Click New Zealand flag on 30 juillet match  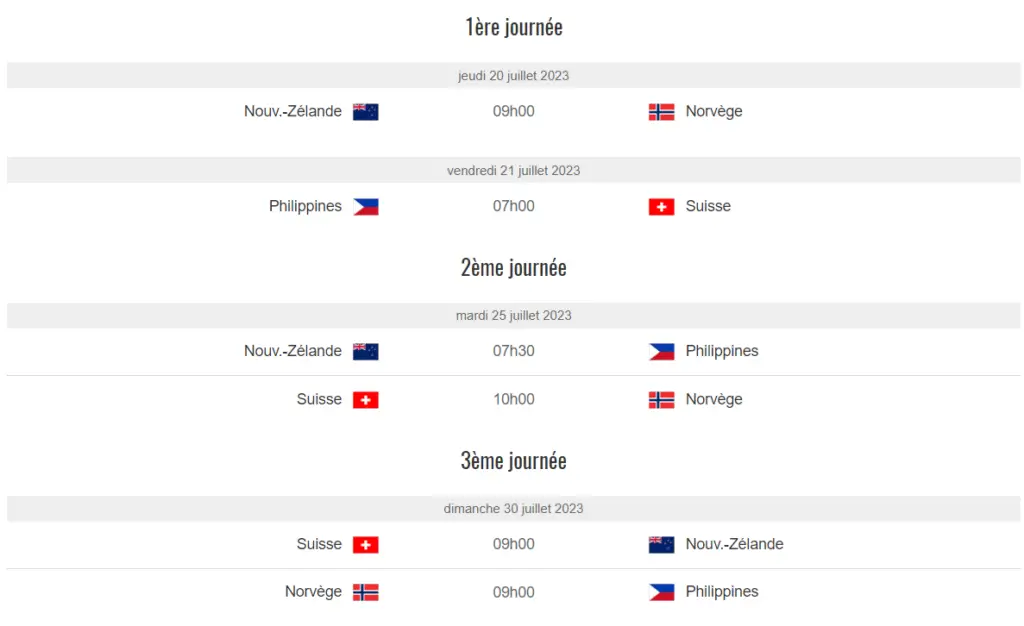click(661, 544)
